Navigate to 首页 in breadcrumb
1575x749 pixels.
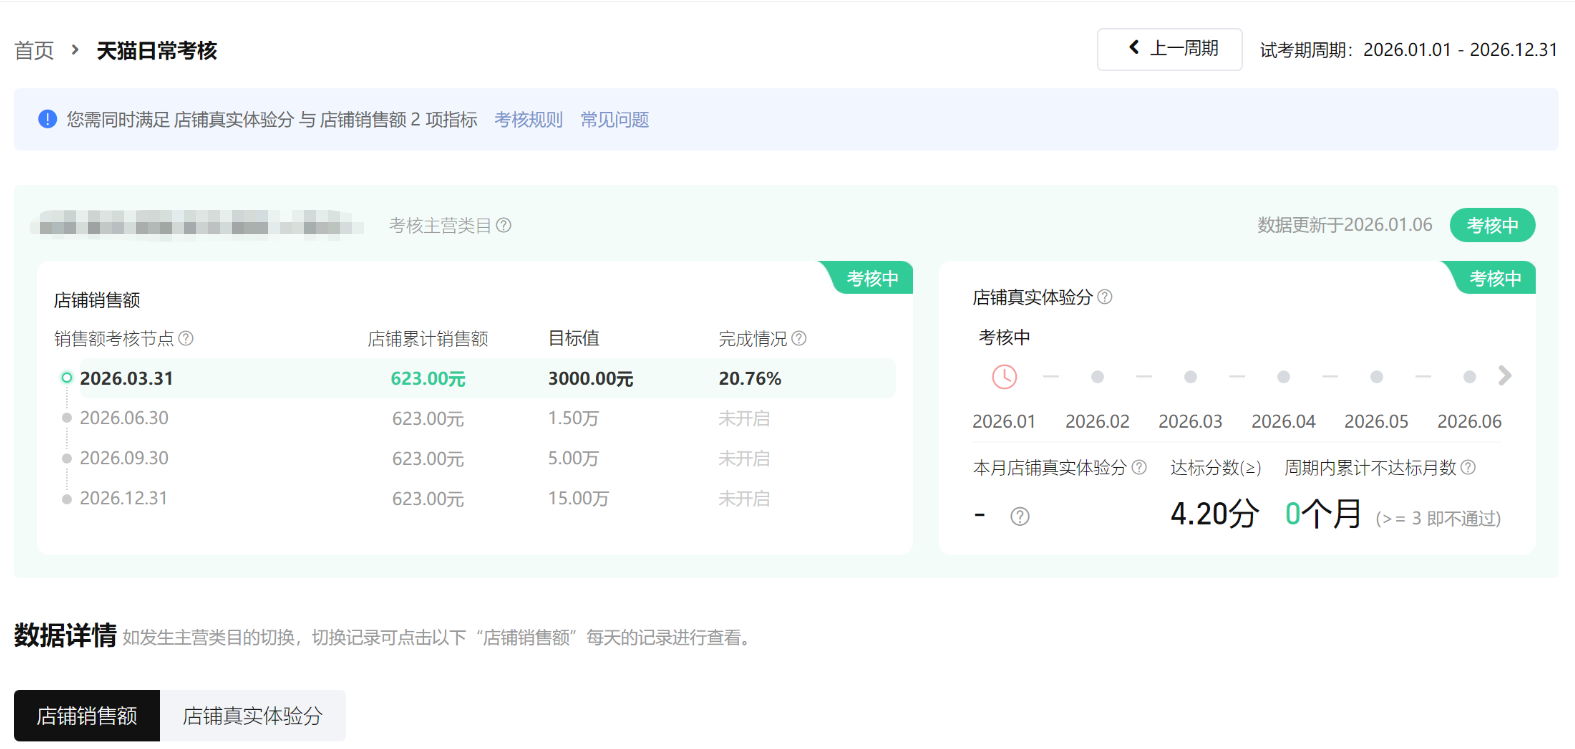coord(34,50)
